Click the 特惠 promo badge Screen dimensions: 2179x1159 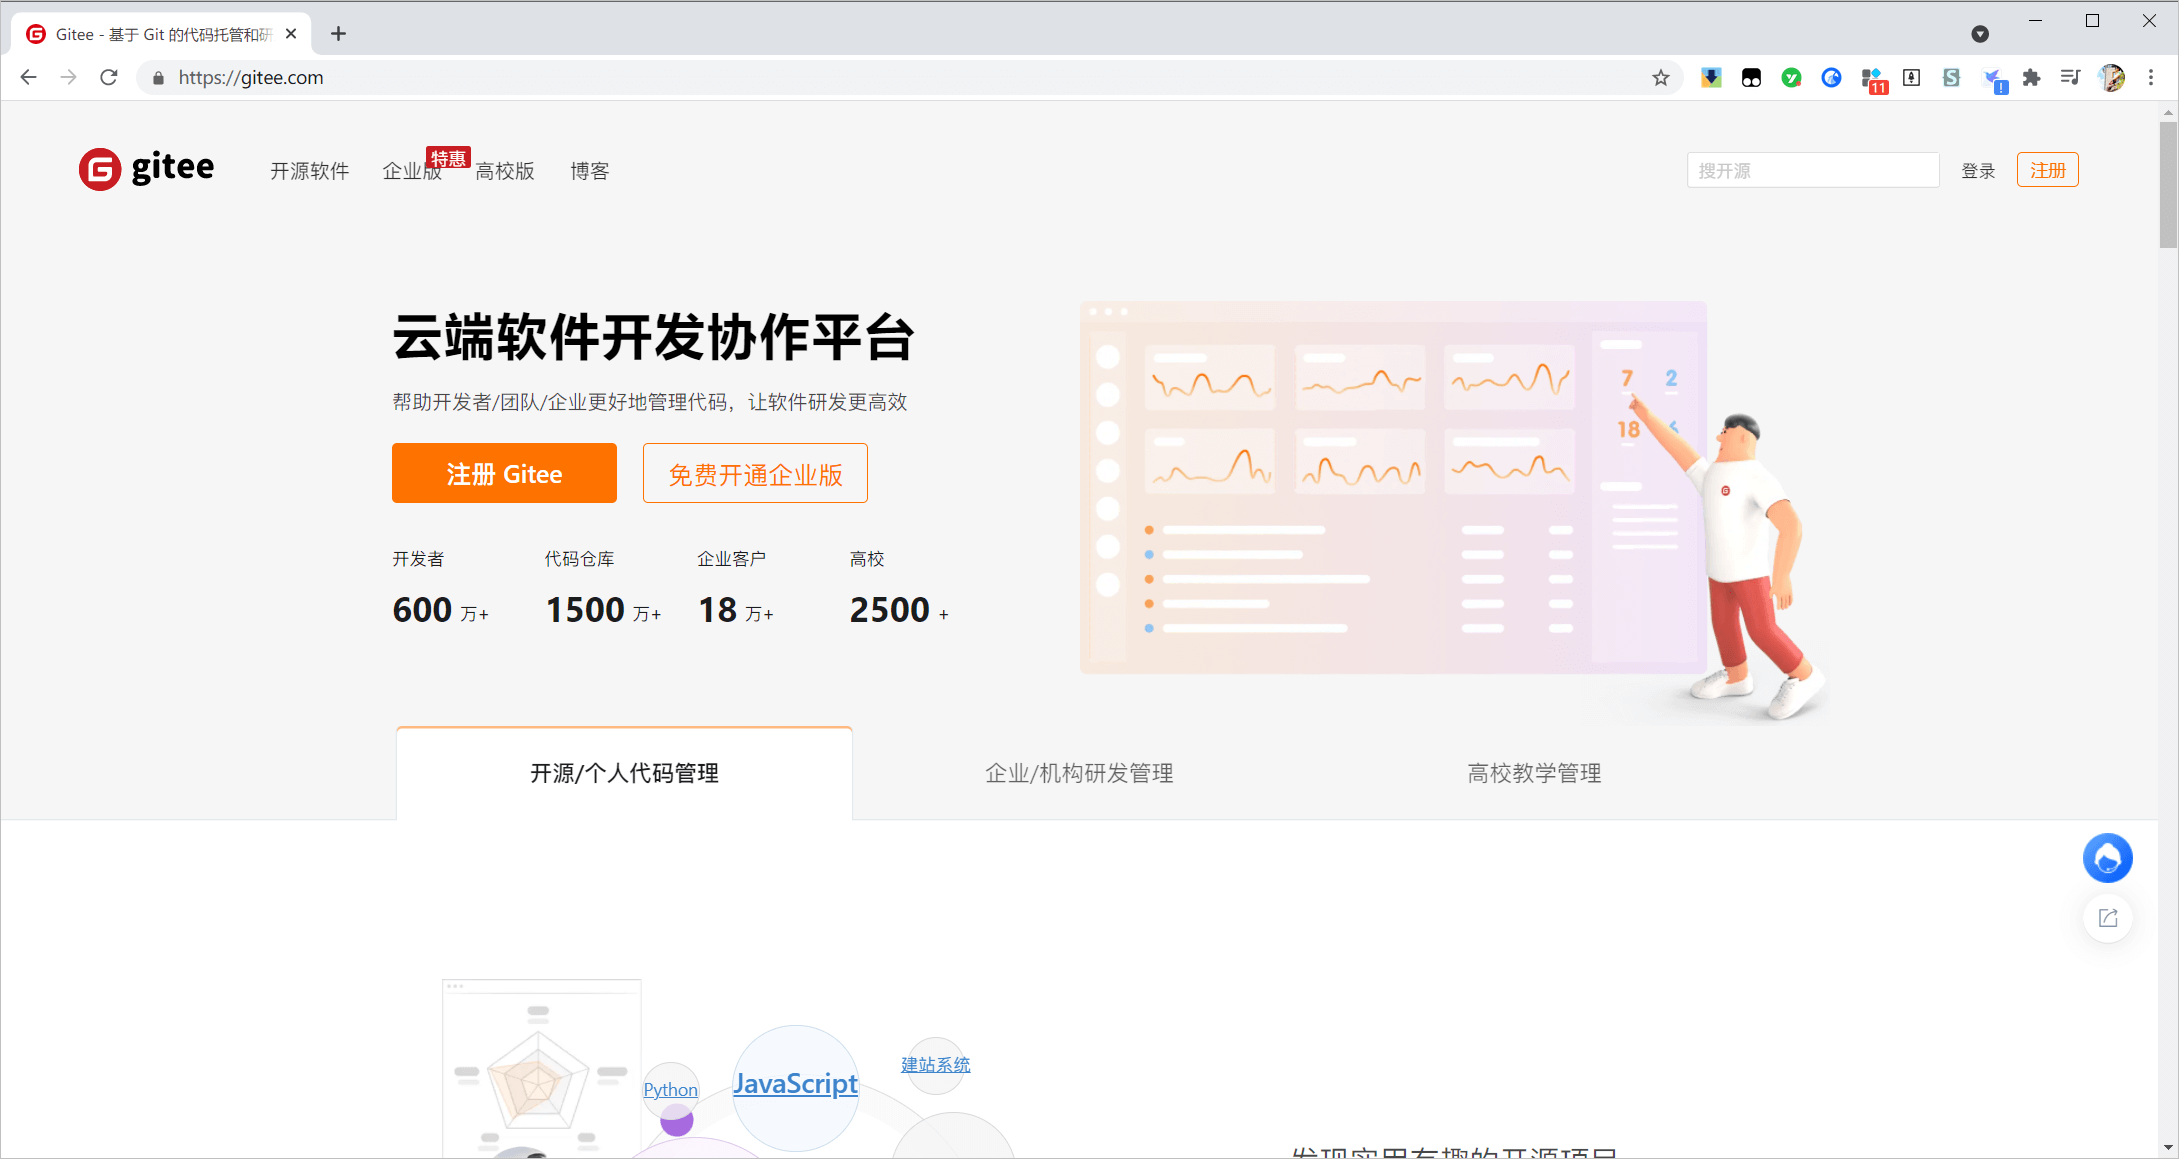pos(448,158)
